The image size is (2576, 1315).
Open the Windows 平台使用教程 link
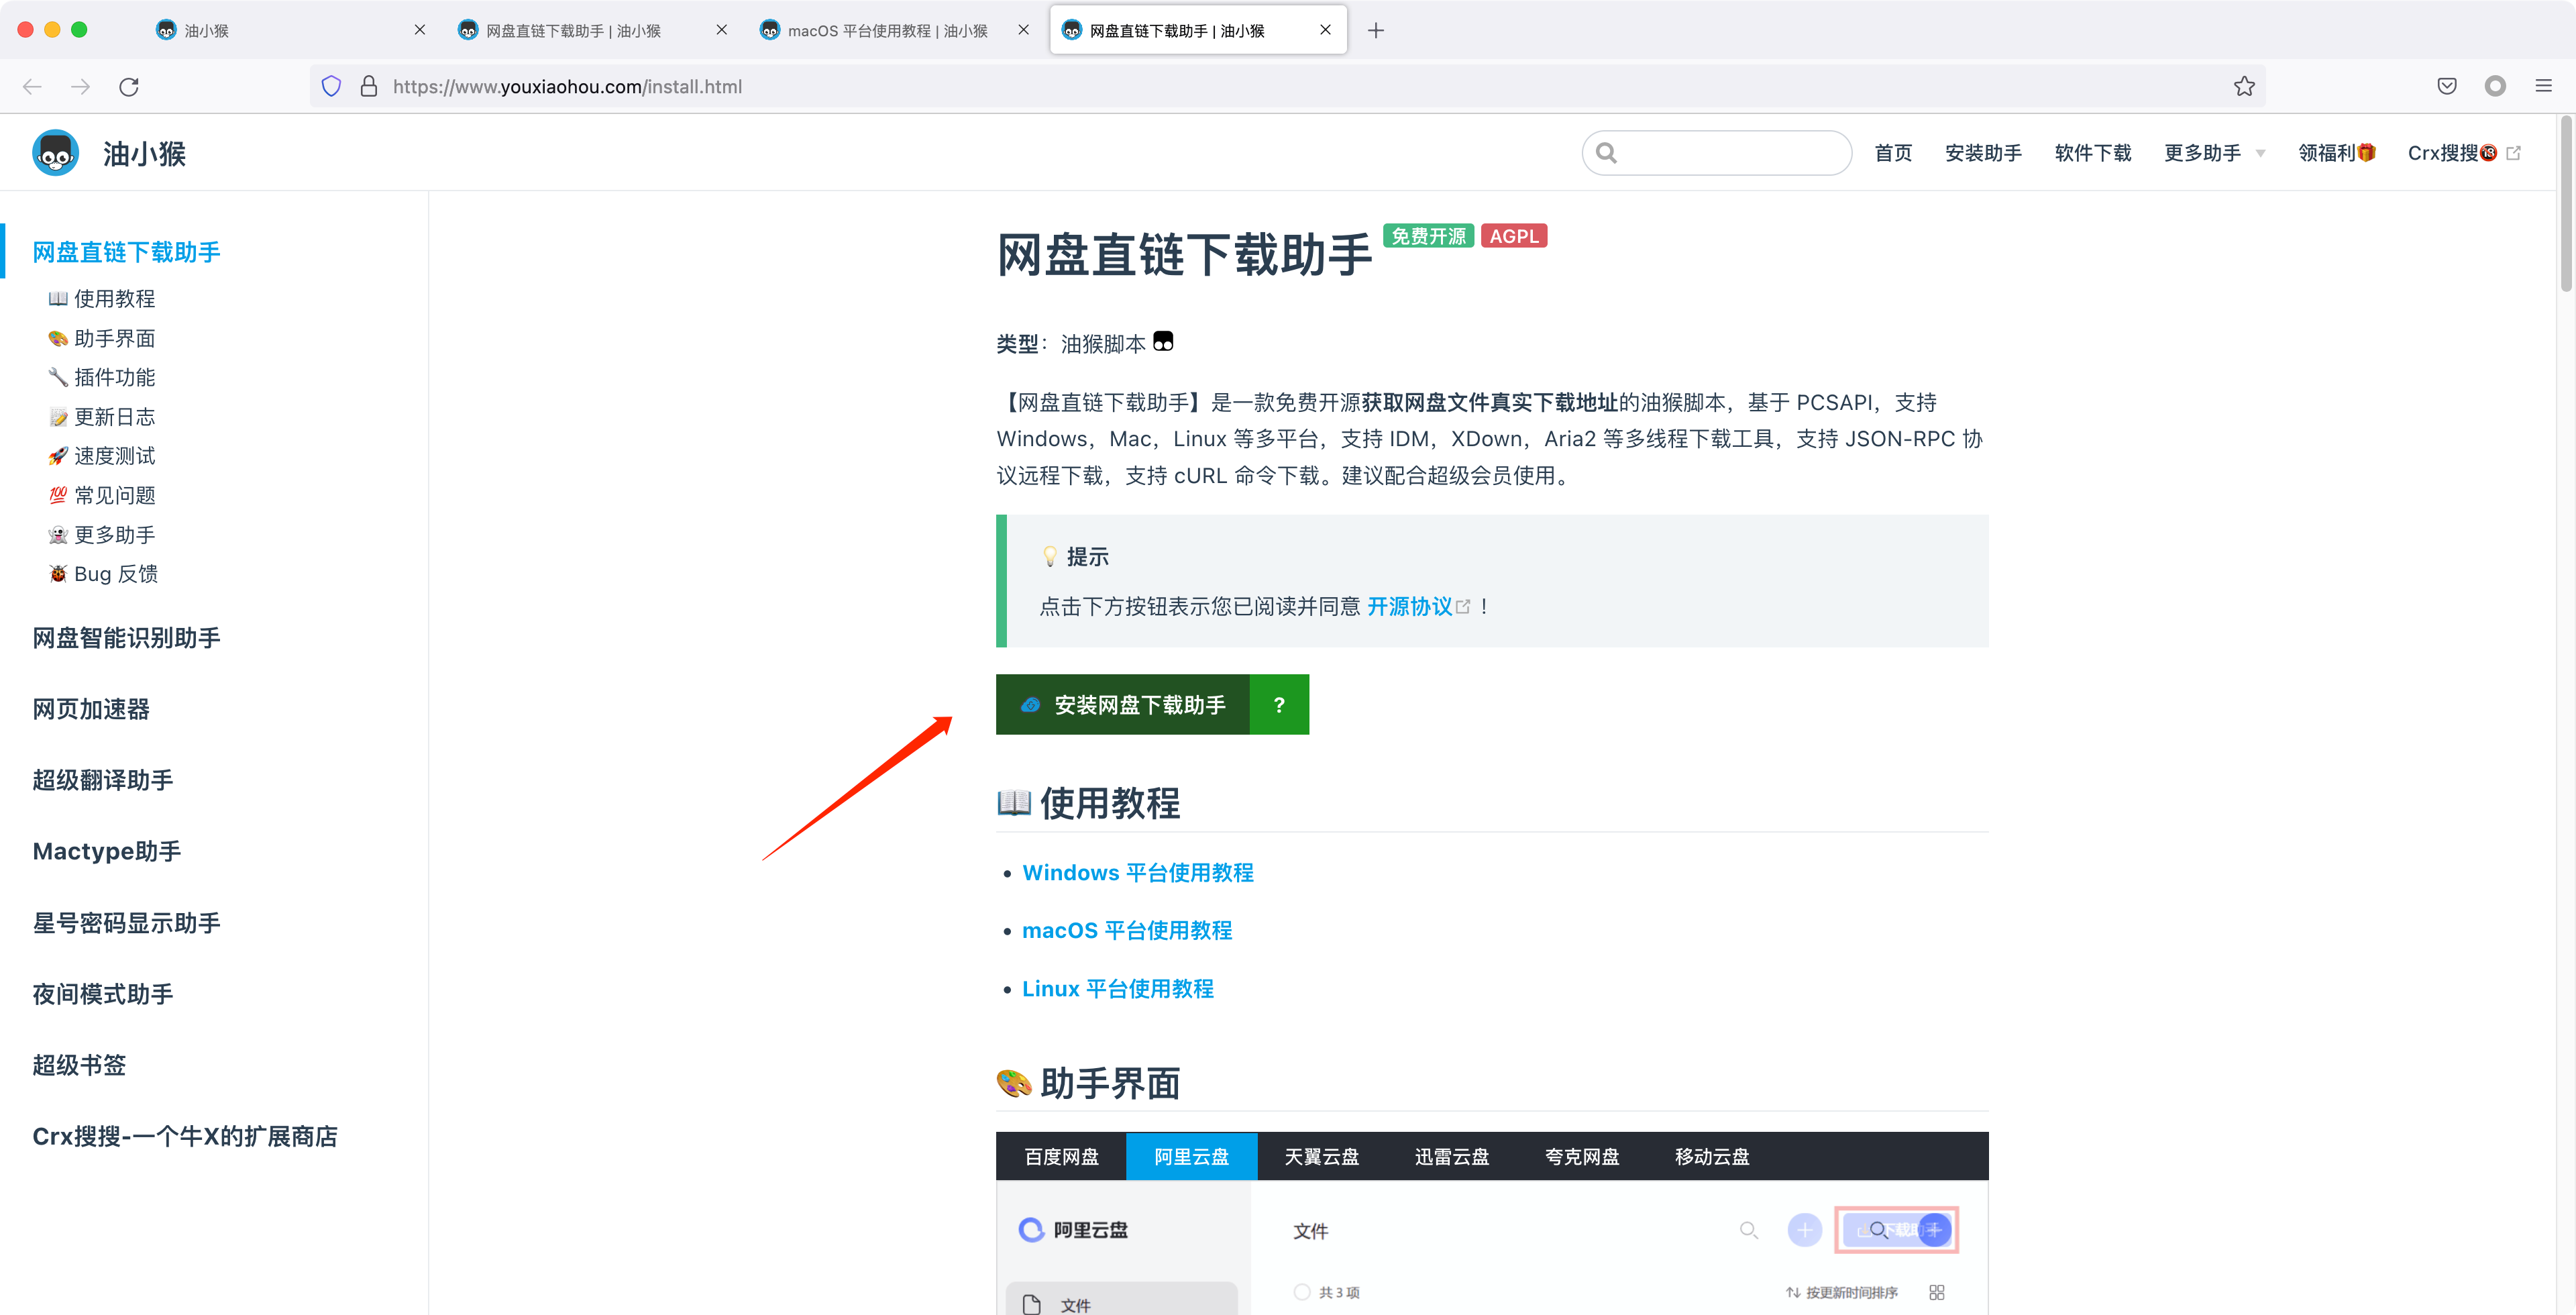click(x=1138, y=873)
